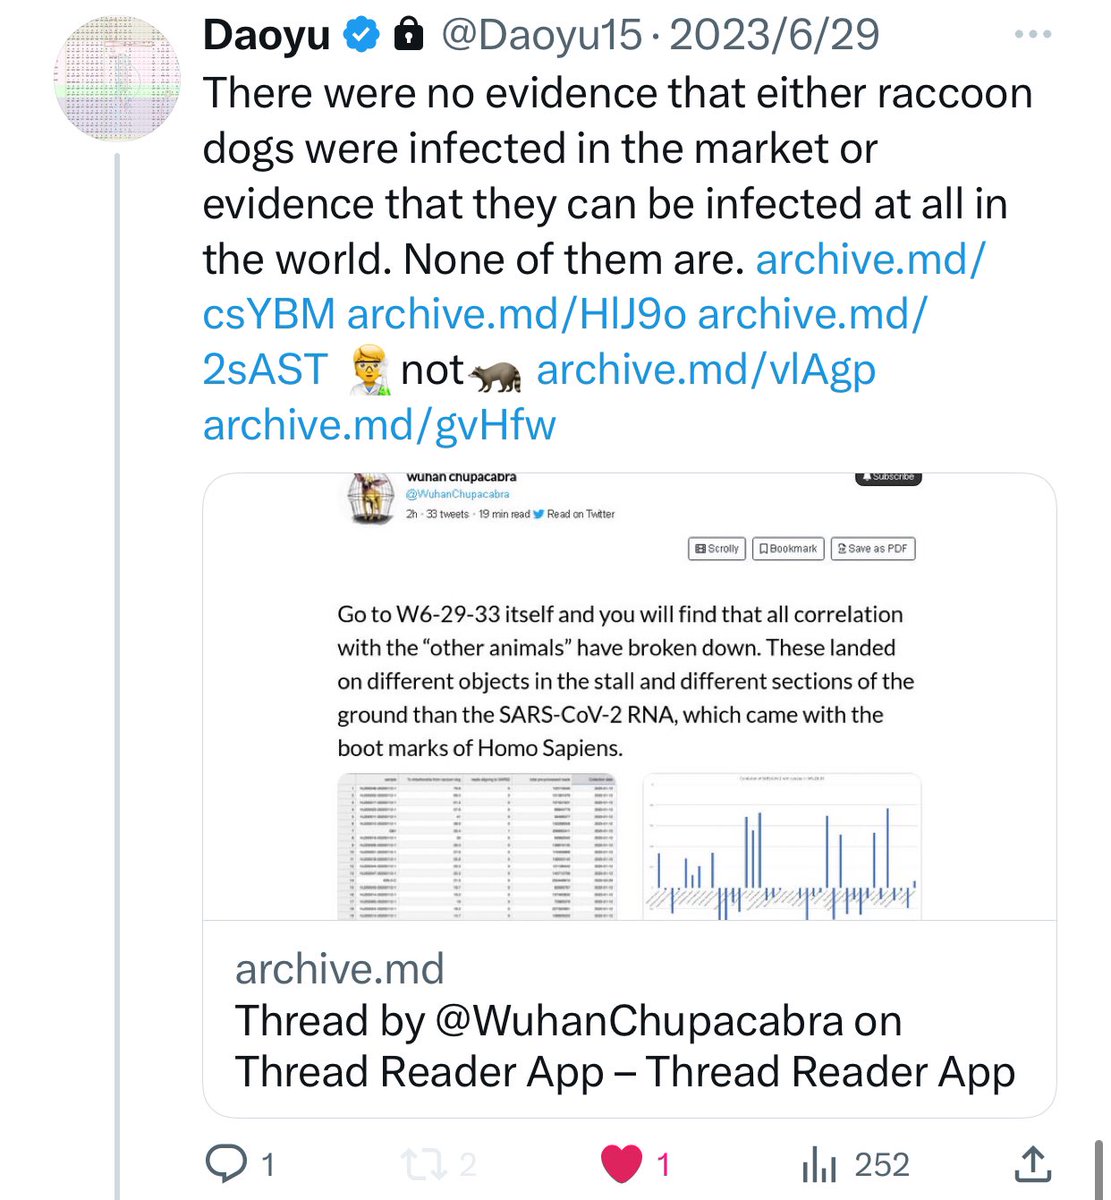Click the Daoyu display name
Screen dimensions: 1111x1200
(266, 36)
